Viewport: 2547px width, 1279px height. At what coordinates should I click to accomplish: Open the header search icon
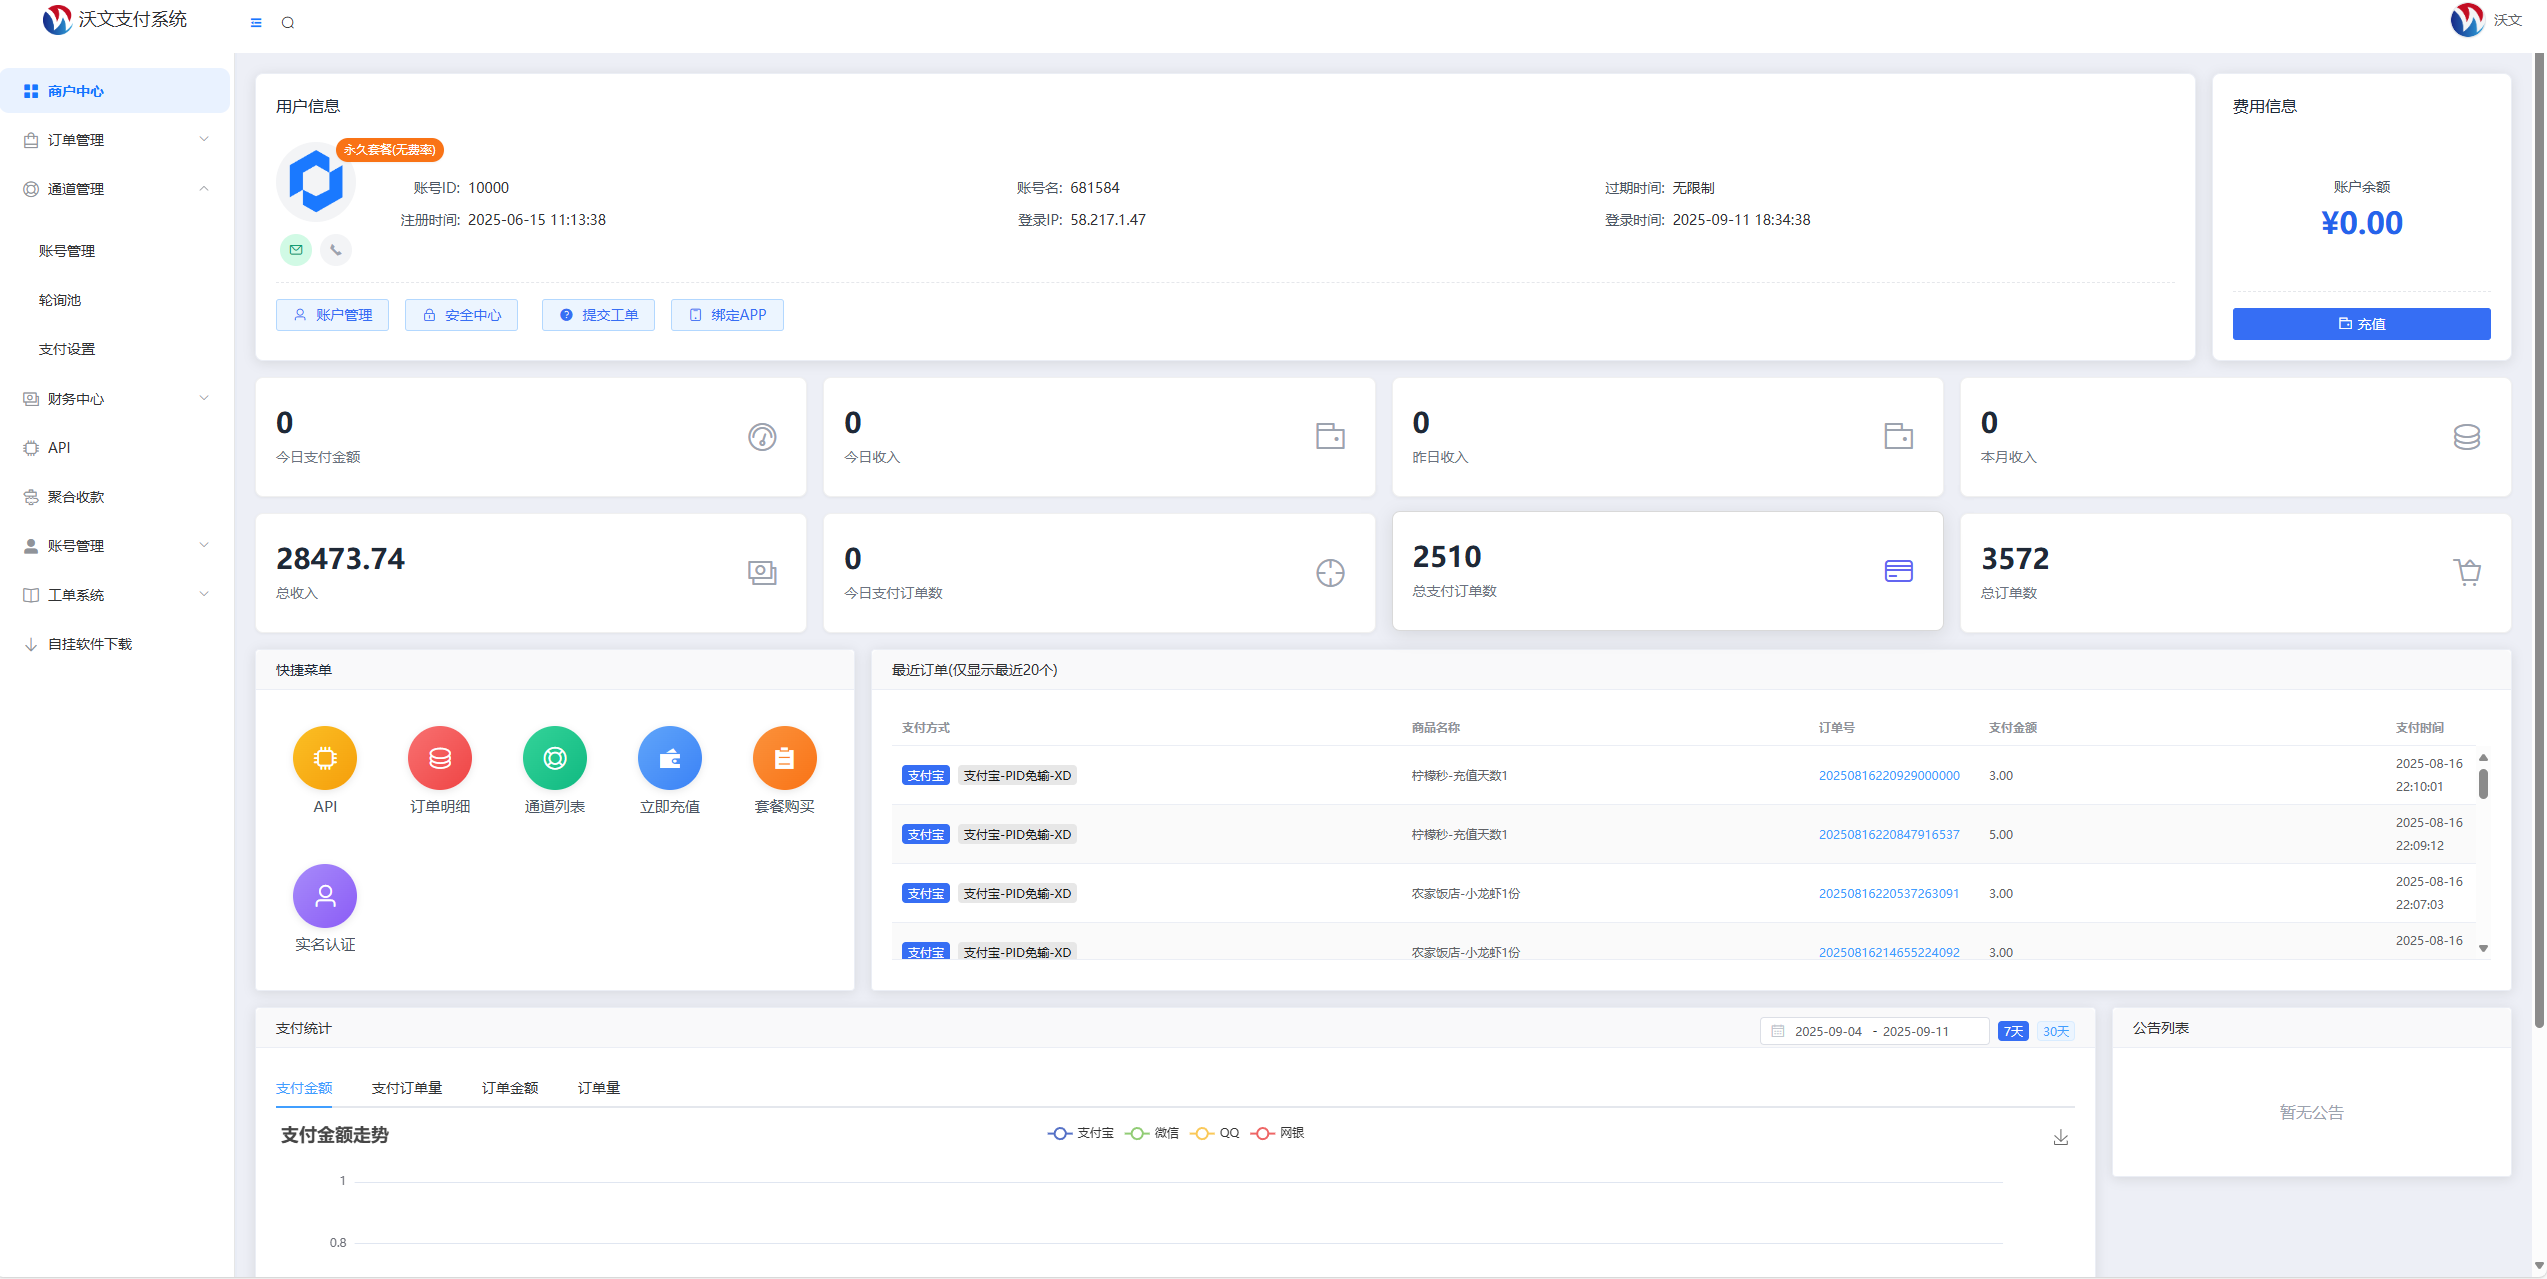click(288, 23)
